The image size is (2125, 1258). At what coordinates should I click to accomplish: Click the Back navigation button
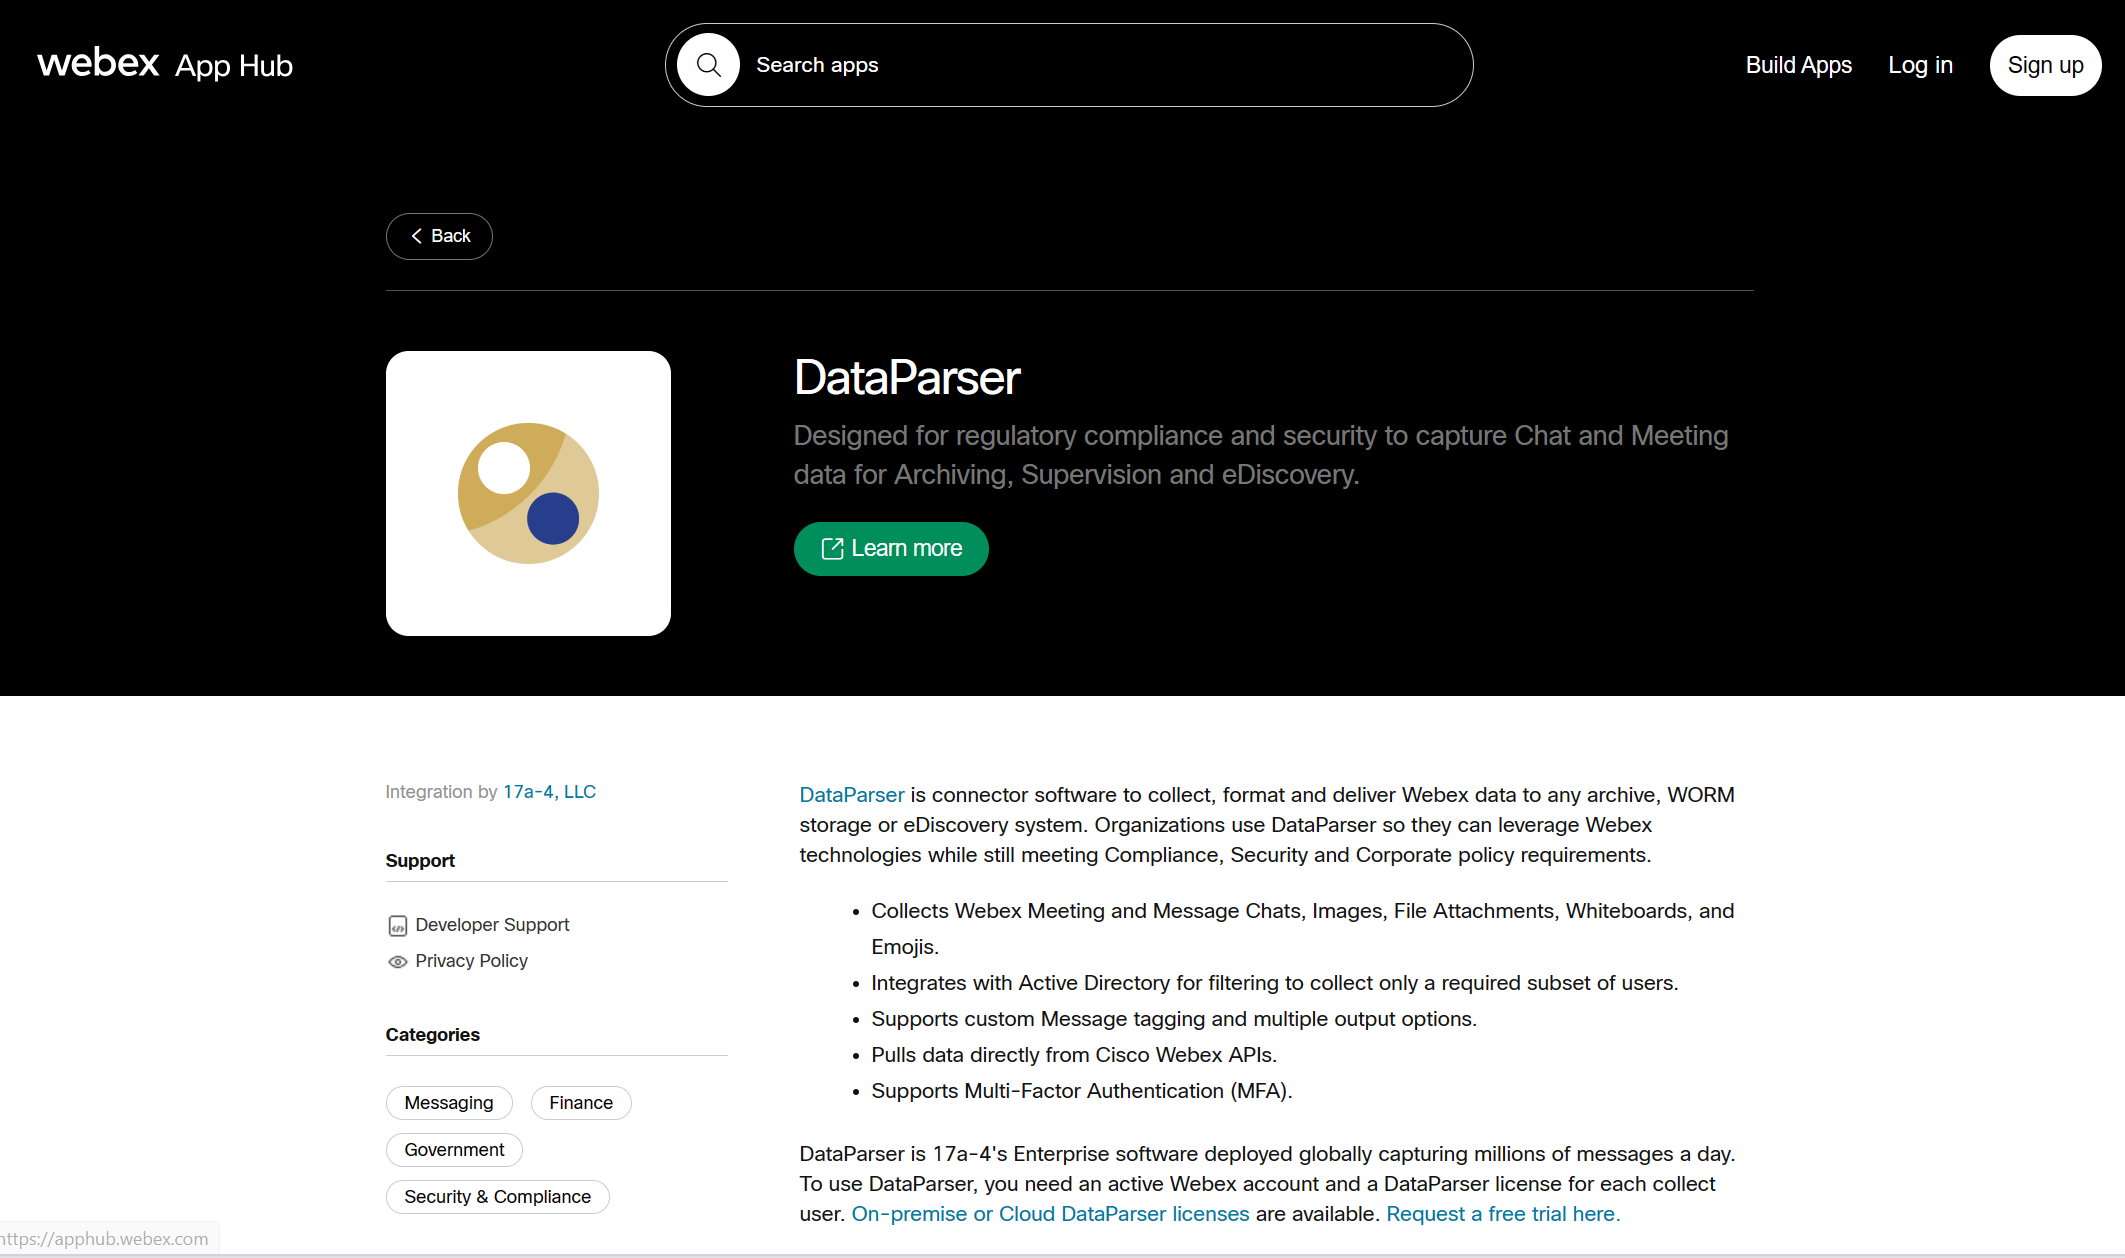coord(439,234)
